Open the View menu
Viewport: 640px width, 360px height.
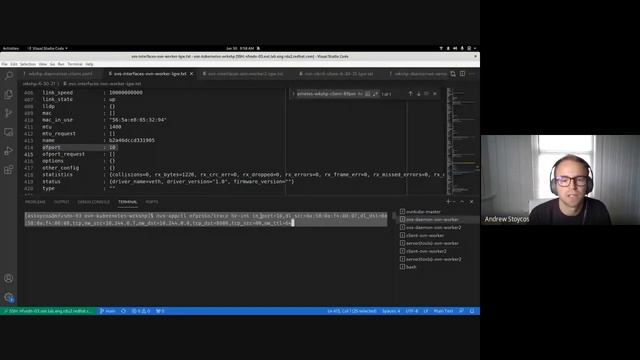click(x=43, y=64)
